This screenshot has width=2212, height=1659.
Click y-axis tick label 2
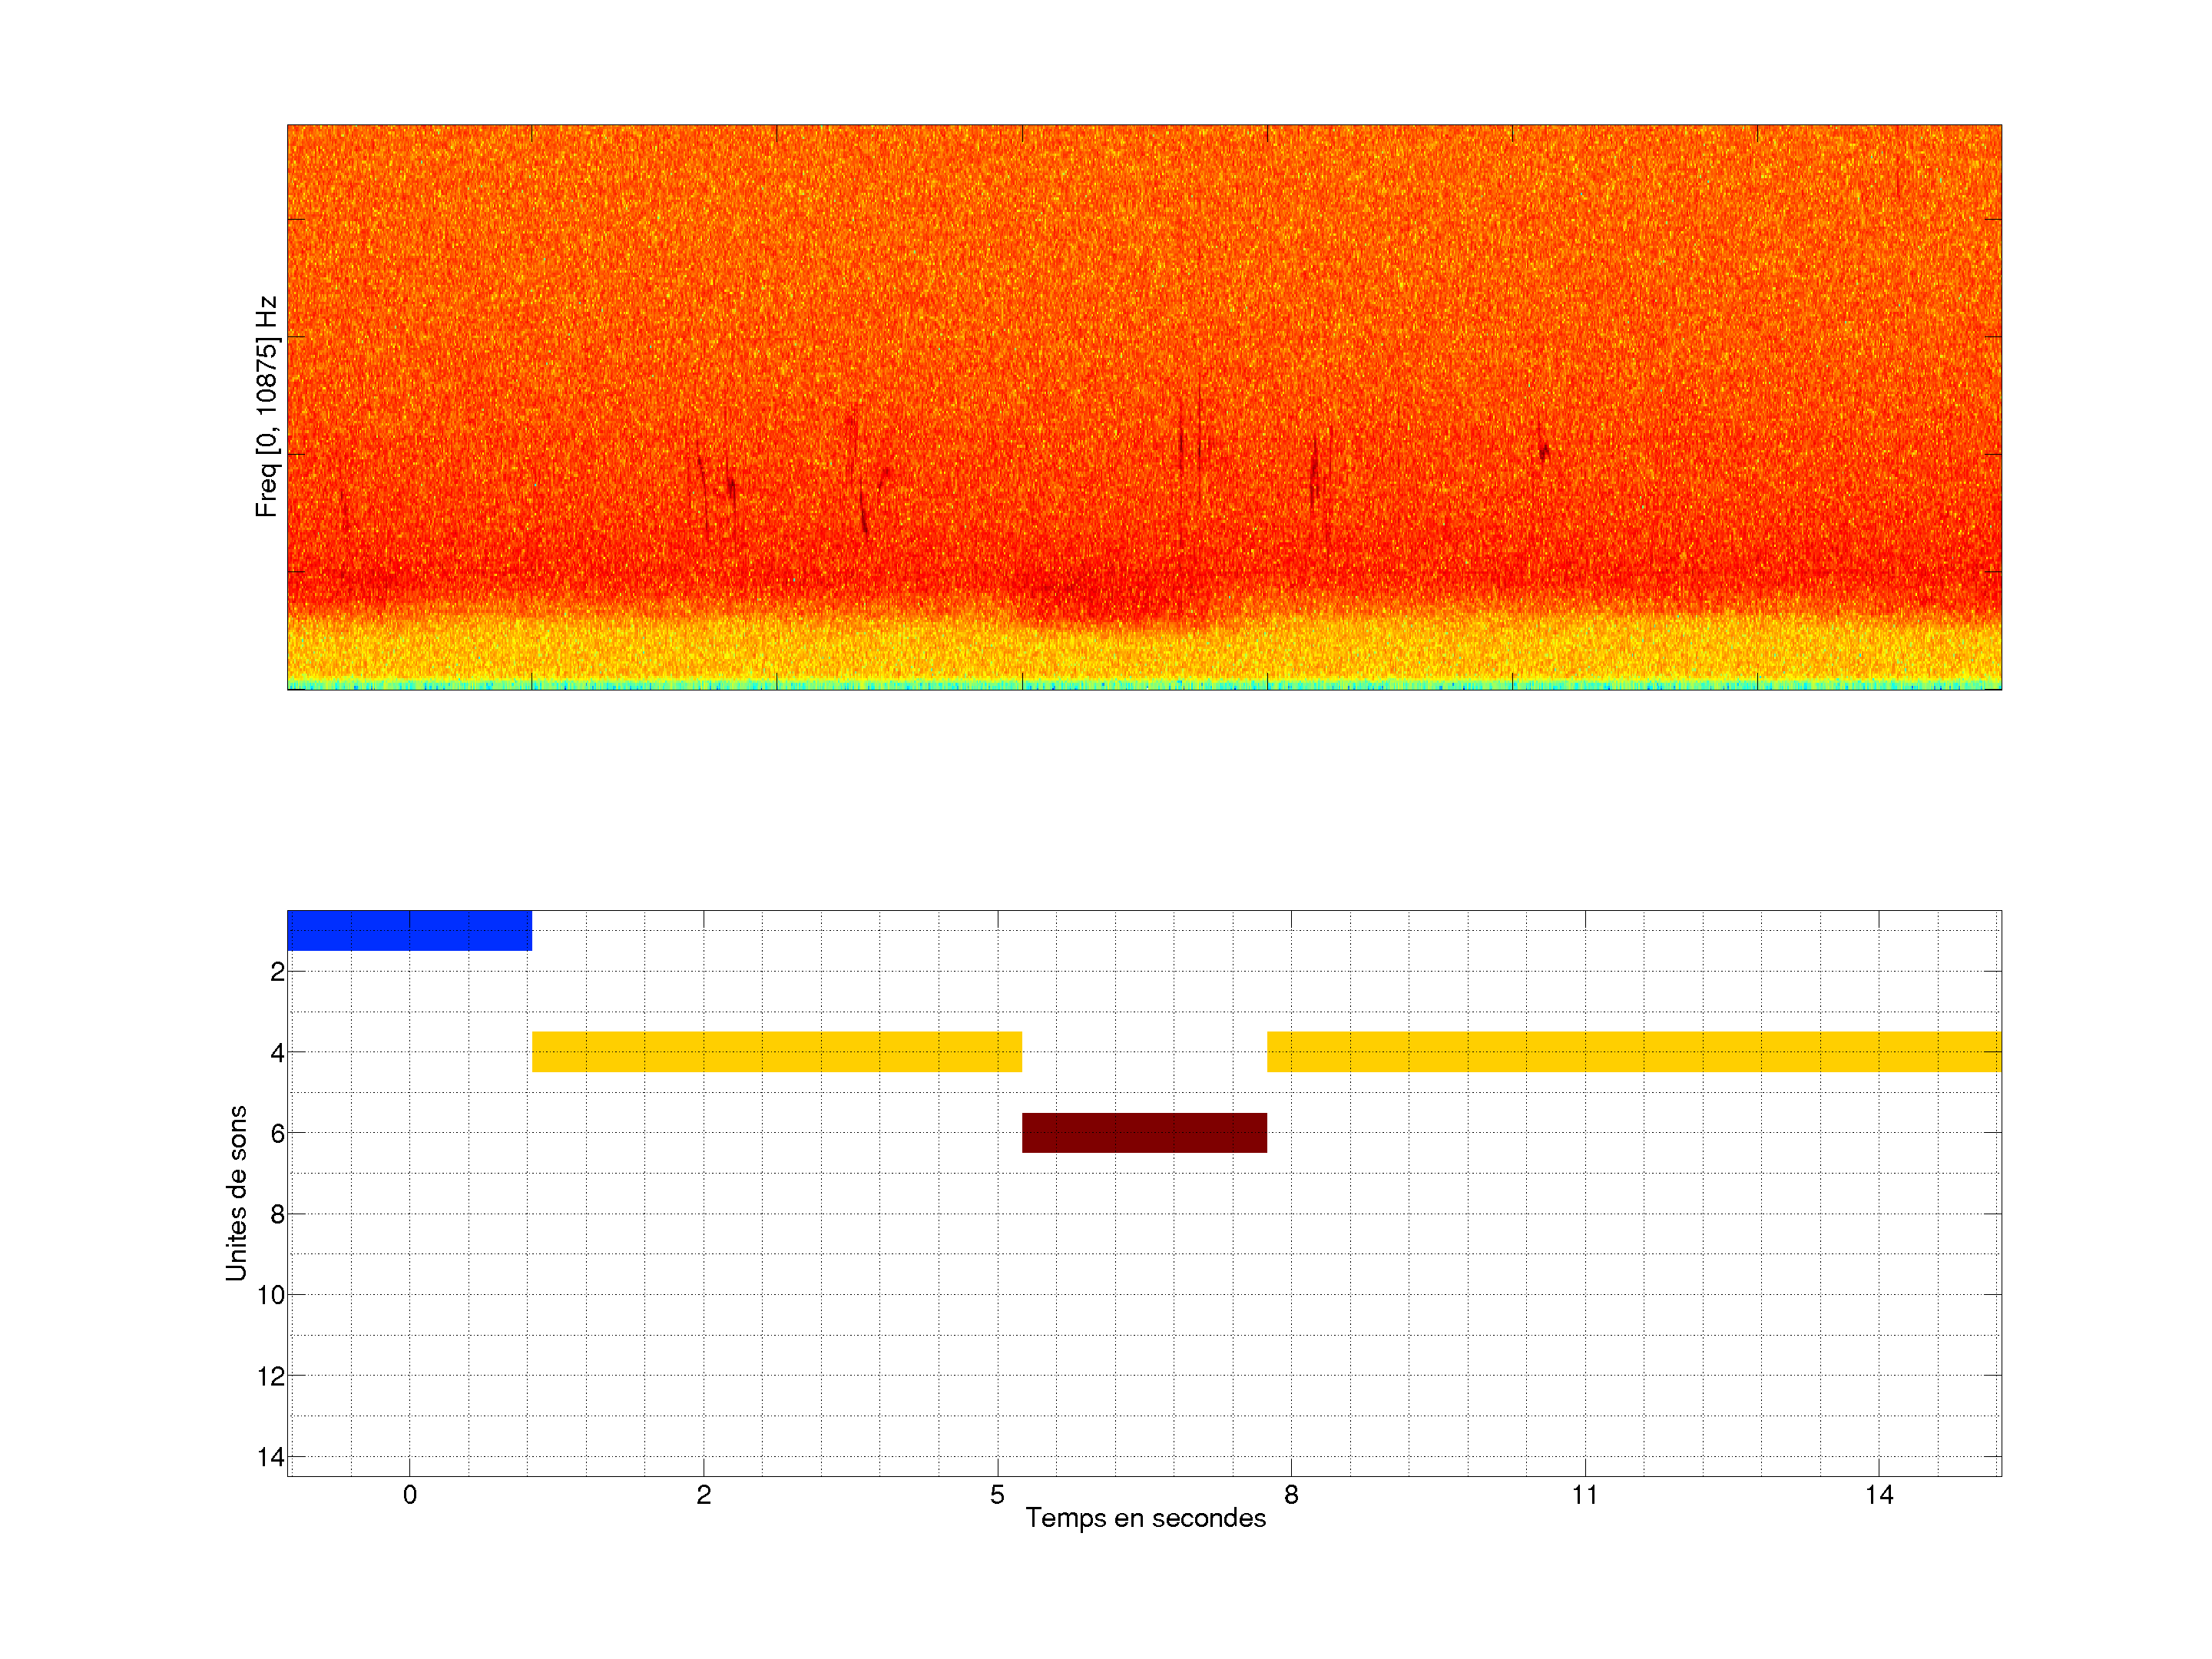coord(277,972)
